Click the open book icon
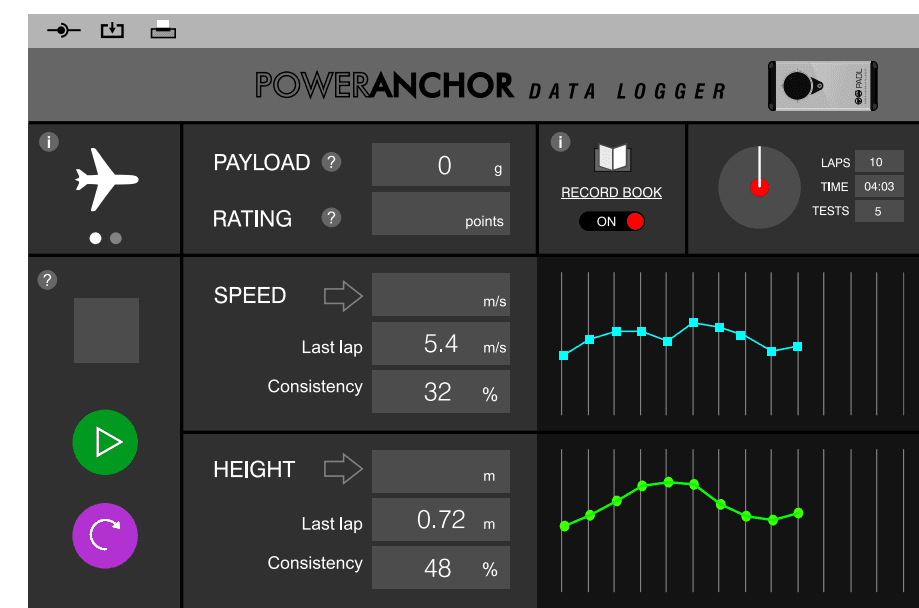The height and width of the screenshot is (608, 919). [612, 158]
